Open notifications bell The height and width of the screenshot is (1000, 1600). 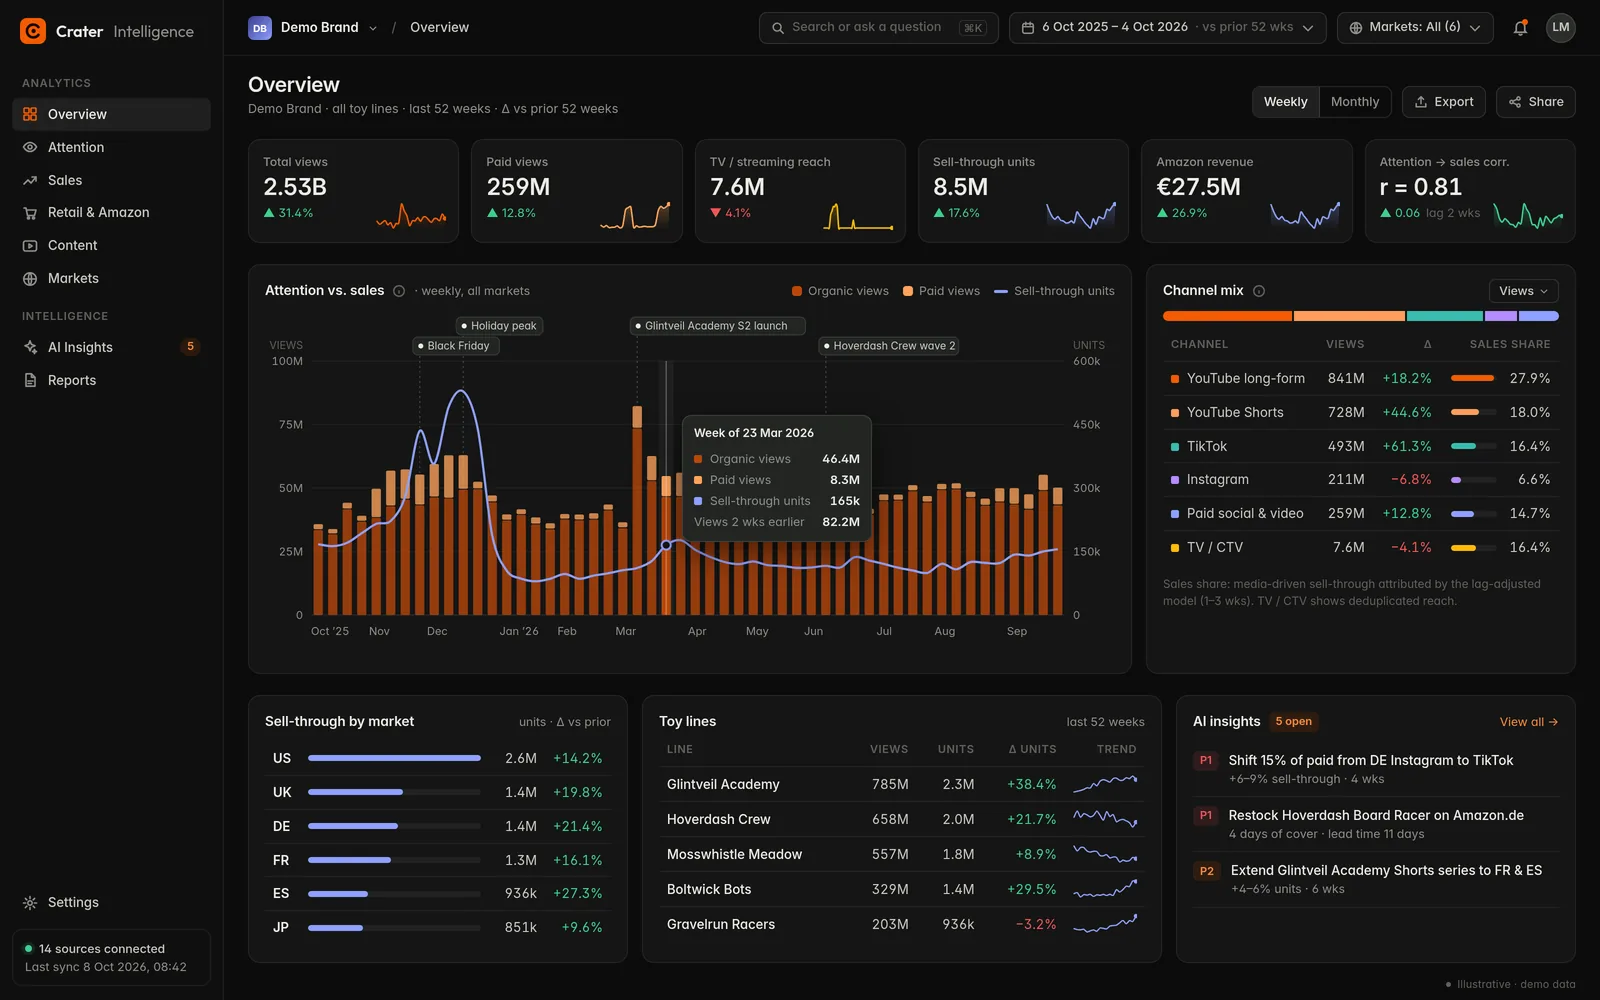click(x=1520, y=28)
